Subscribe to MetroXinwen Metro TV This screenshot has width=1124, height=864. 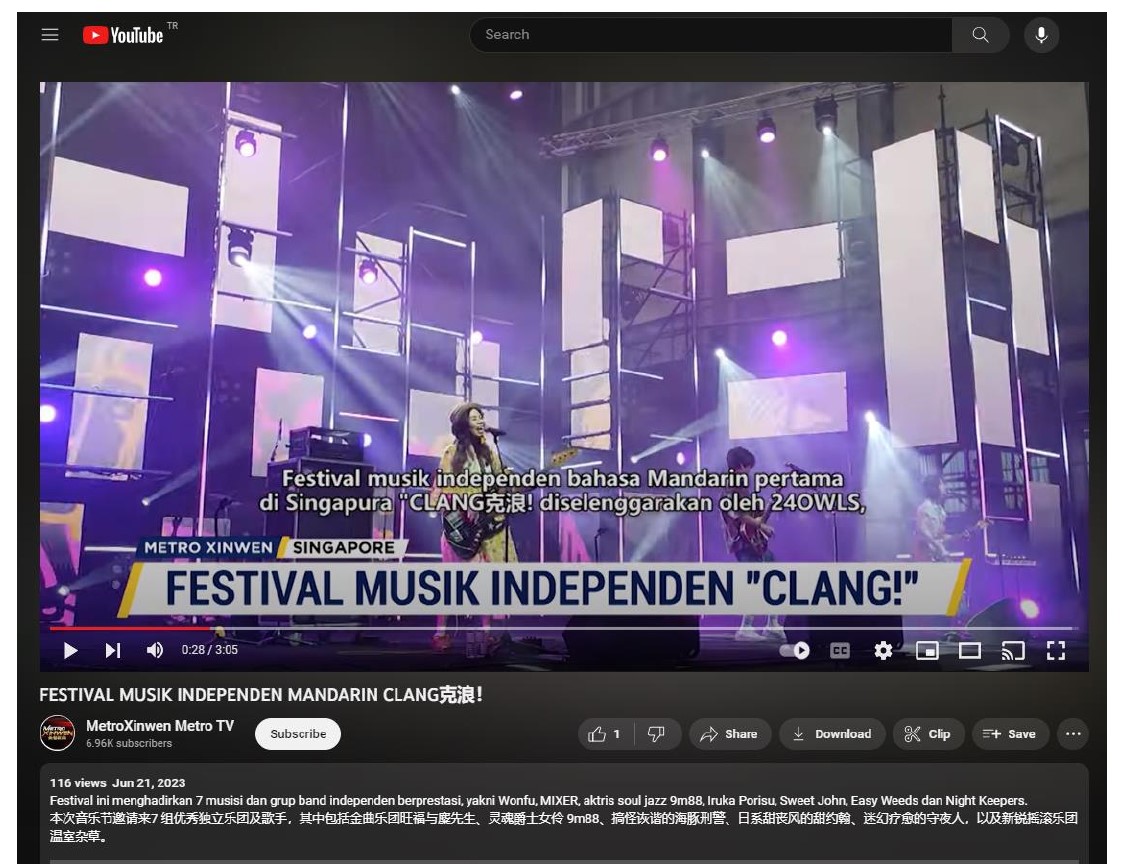pyautogui.click(x=297, y=734)
